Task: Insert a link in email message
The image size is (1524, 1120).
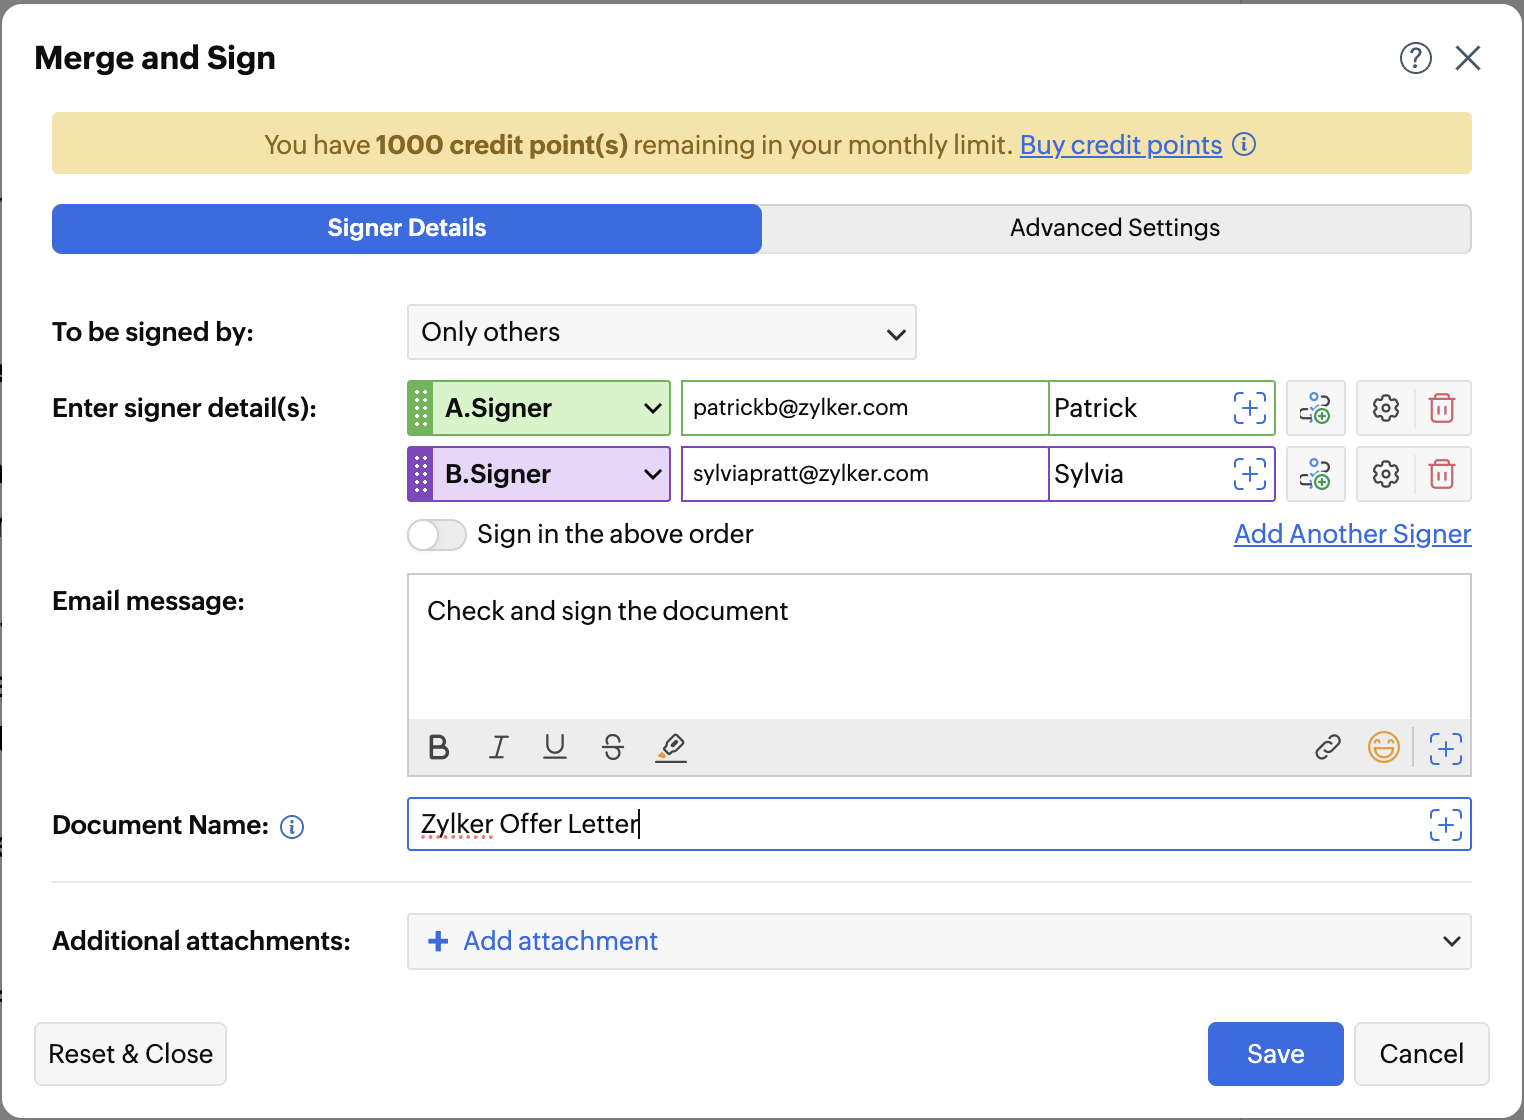Action: 1327,747
